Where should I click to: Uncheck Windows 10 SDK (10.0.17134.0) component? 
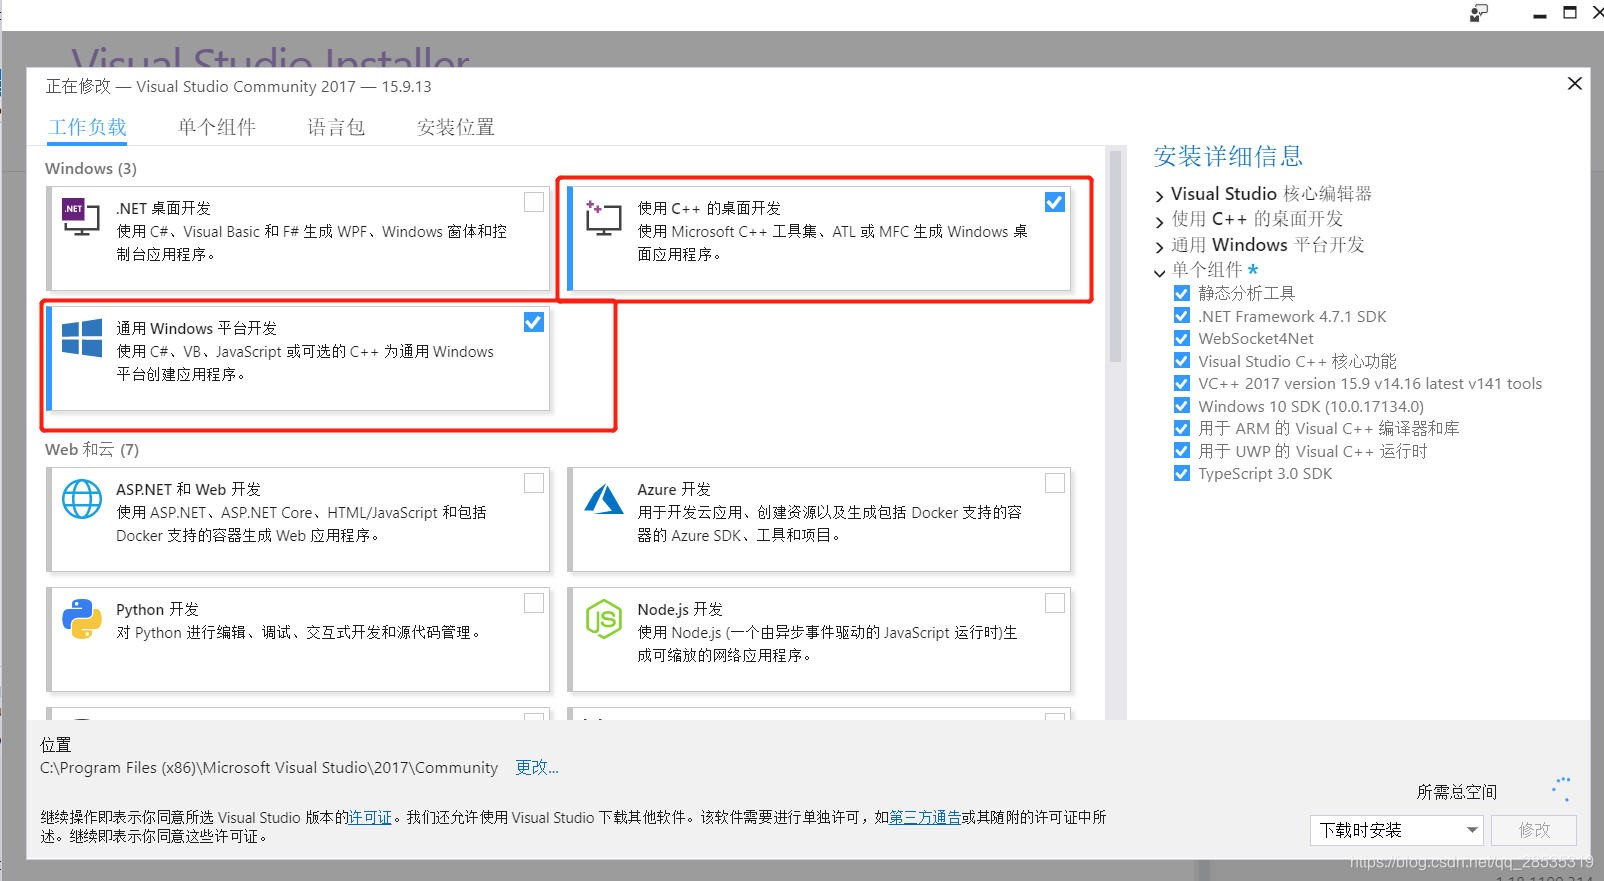click(1182, 406)
